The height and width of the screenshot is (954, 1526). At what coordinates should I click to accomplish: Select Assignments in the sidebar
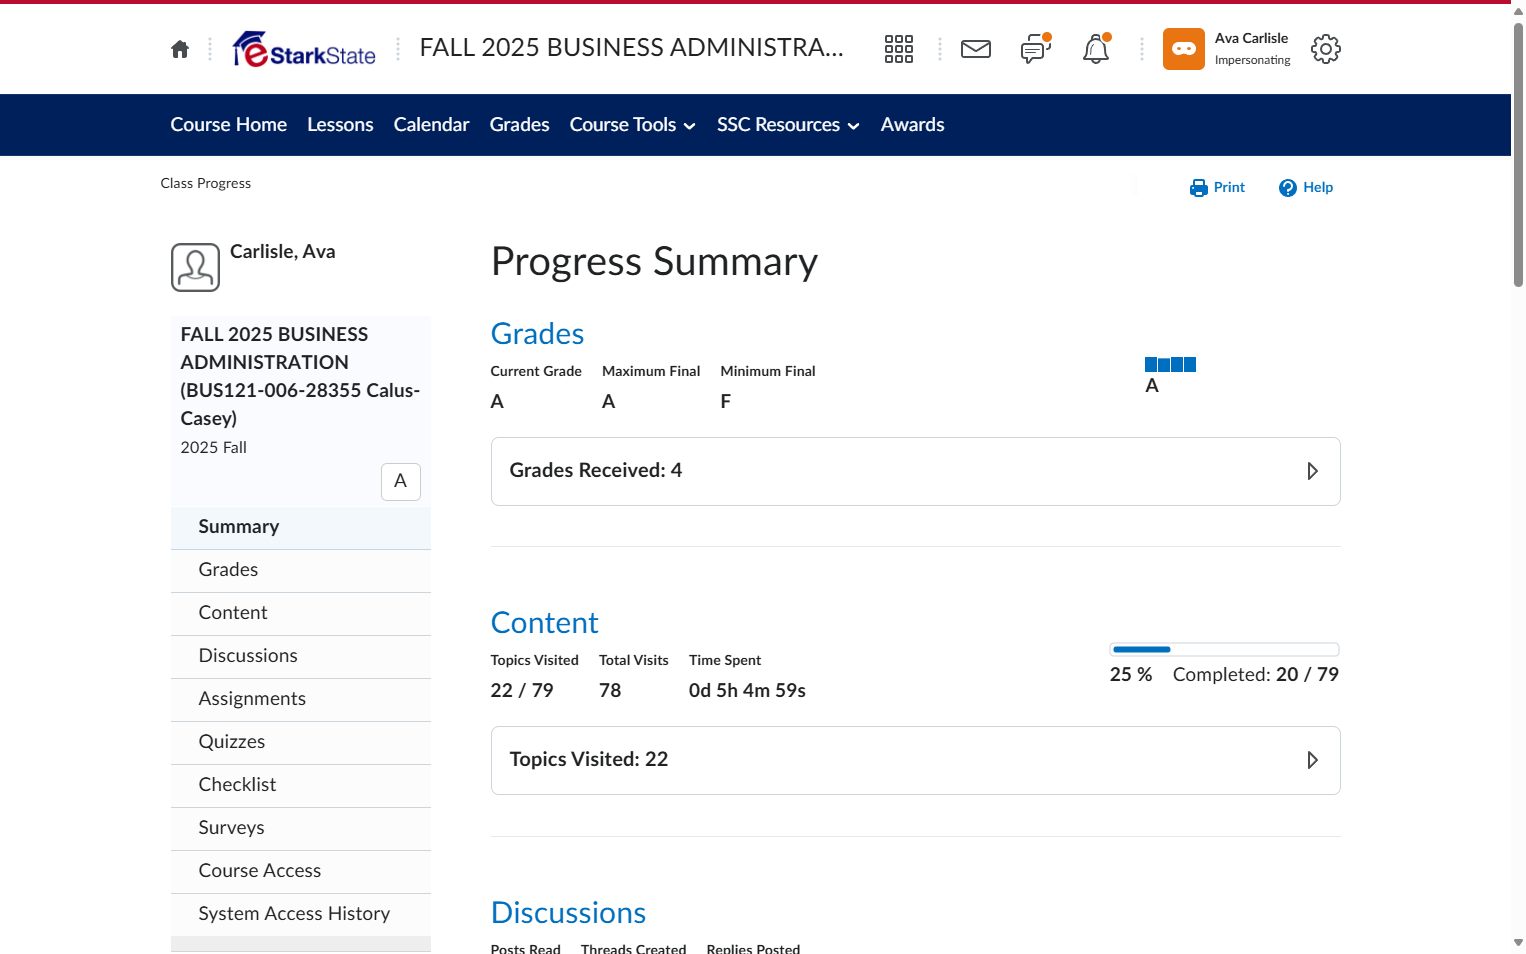(301, 699)
